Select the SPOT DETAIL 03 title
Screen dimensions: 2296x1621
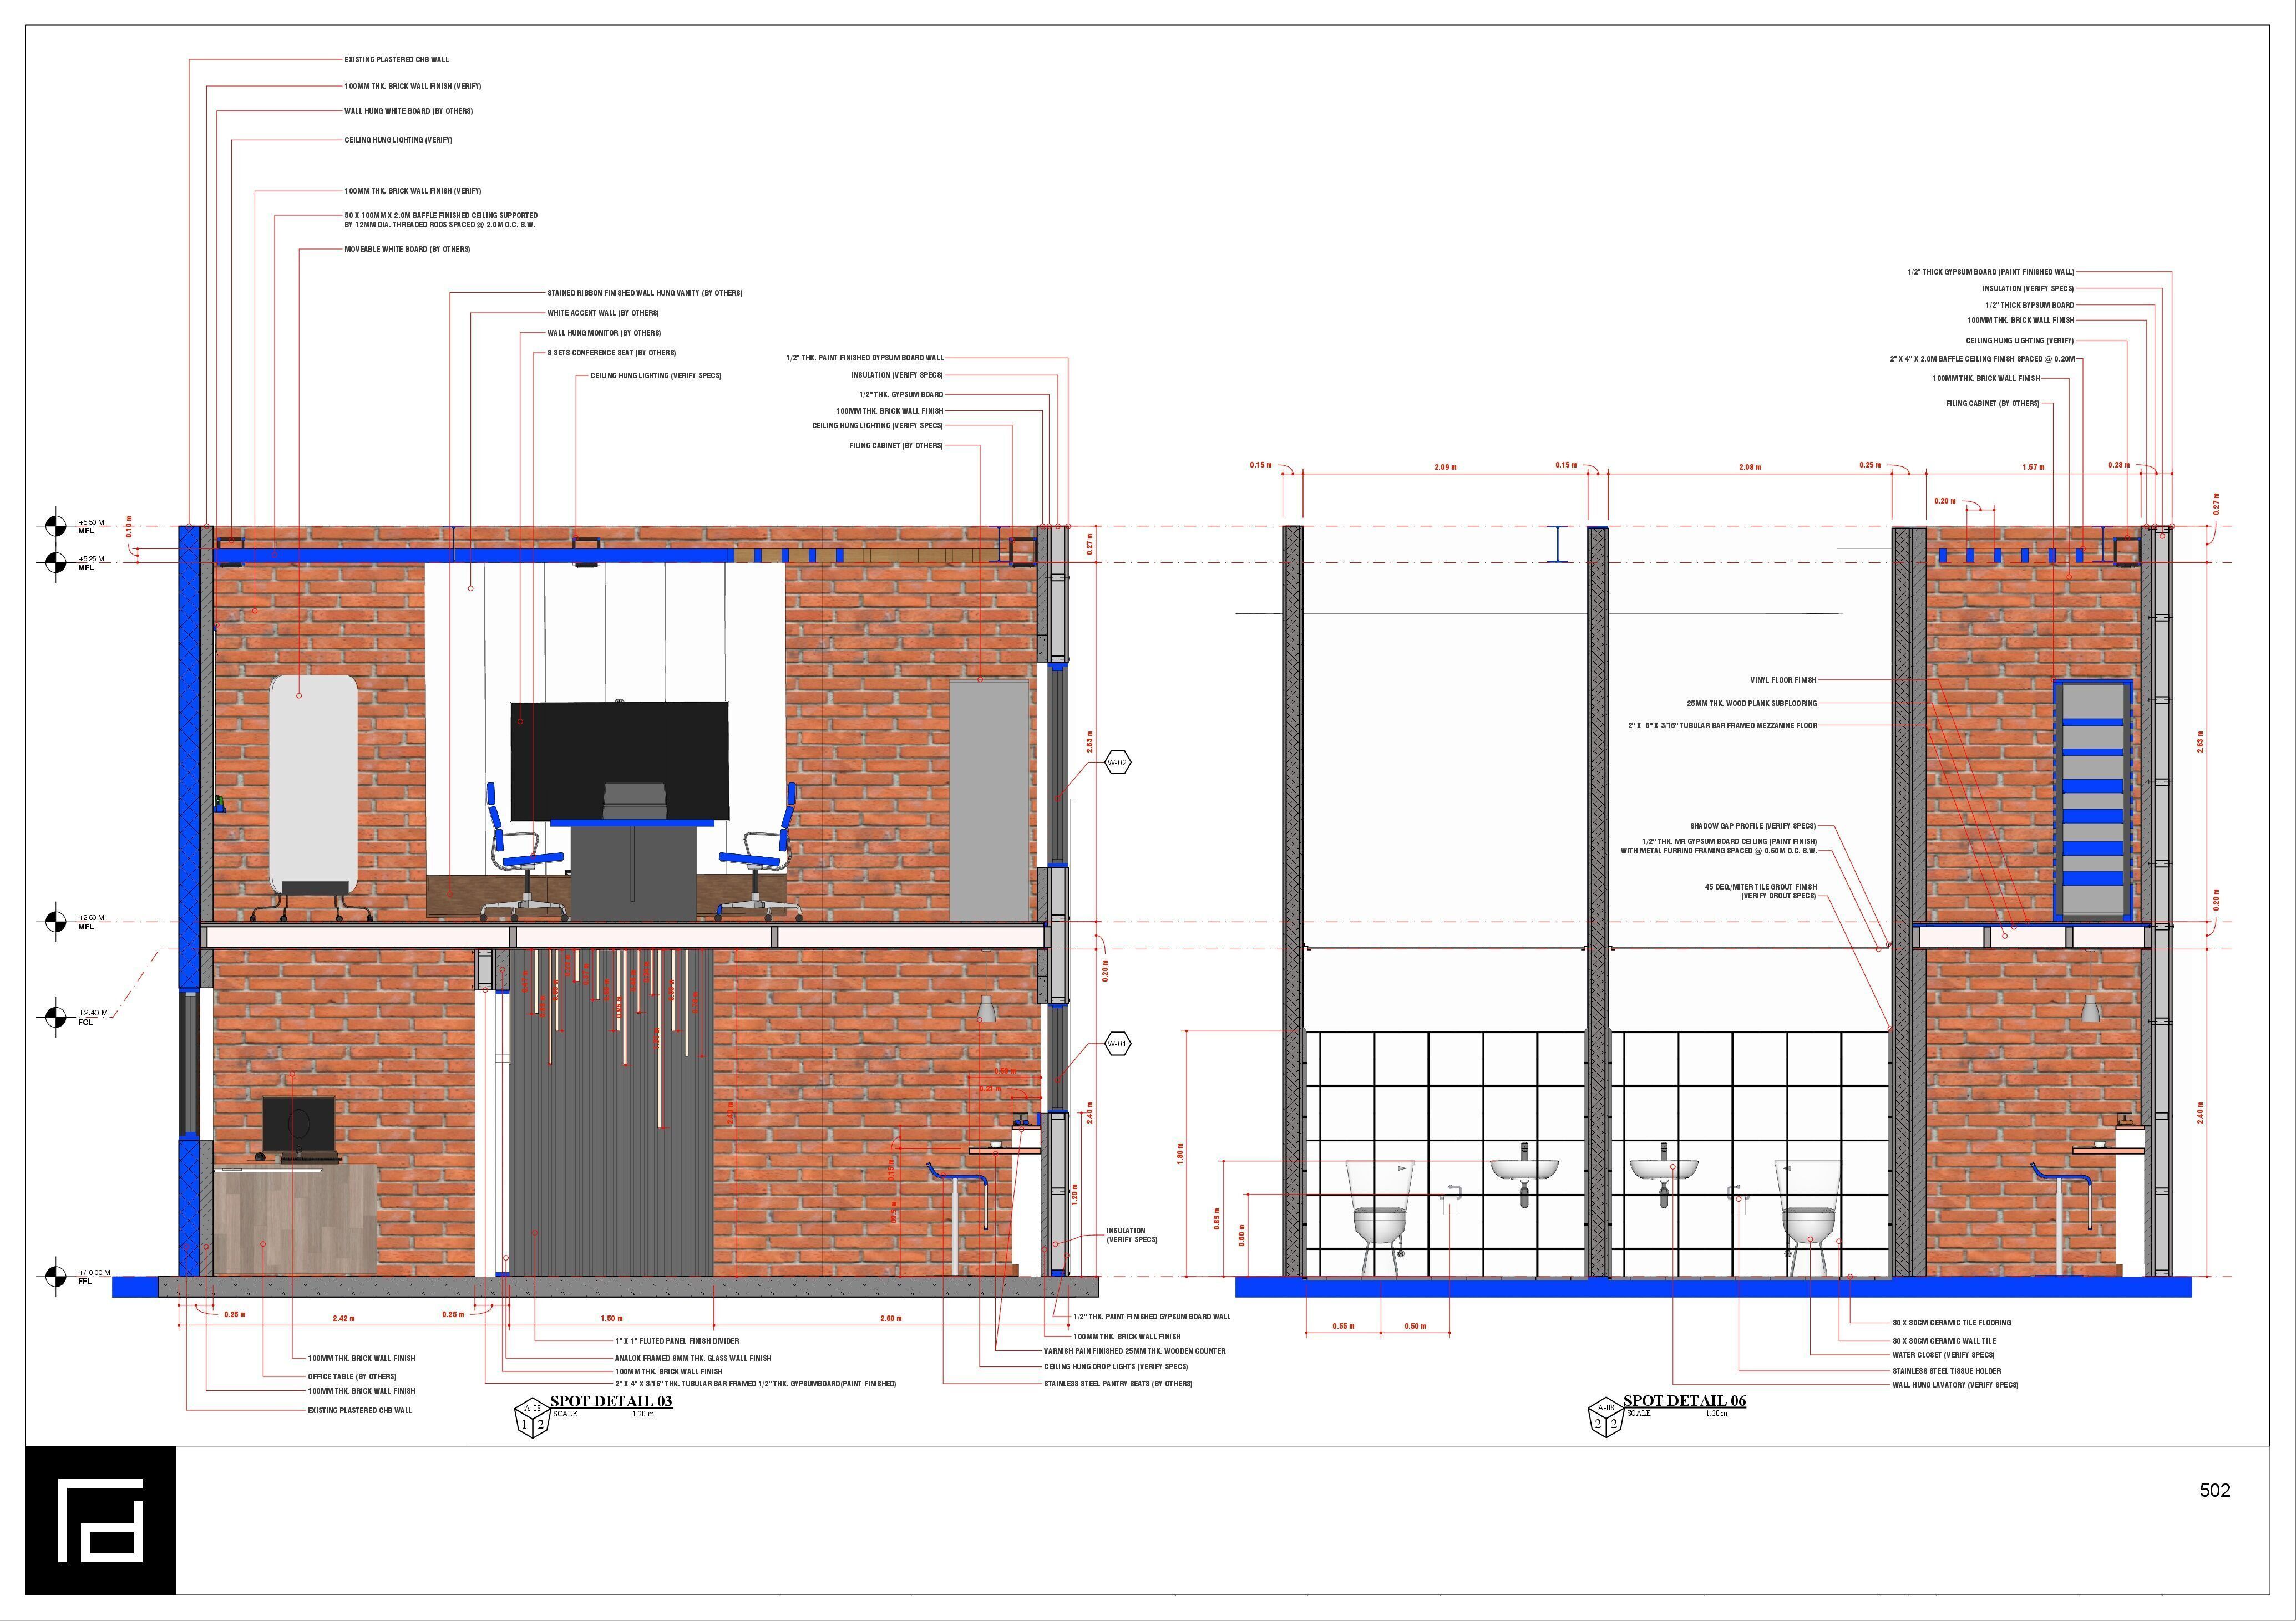click(x=611, y=1401)
